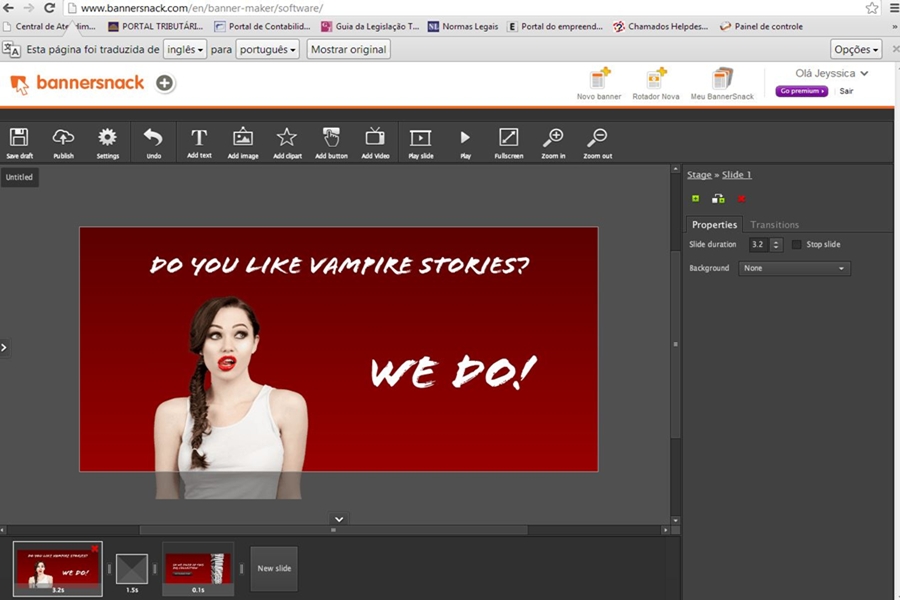
Task: Switch to the Transitions tab
Action: point(774,224)
